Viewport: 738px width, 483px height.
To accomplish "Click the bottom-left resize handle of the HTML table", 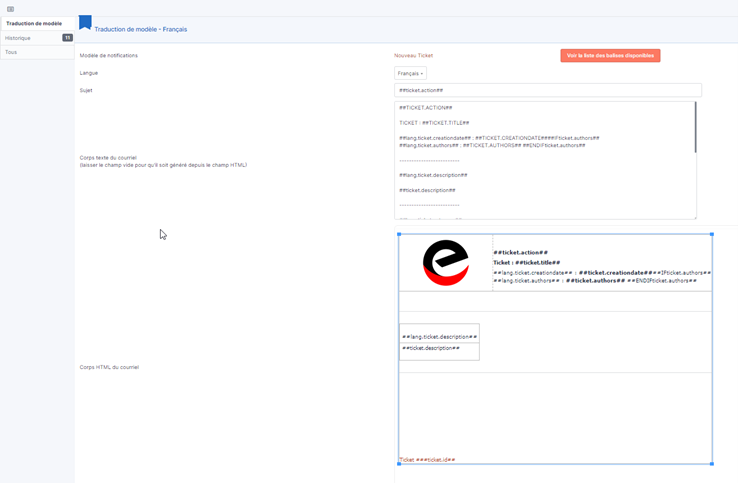I will click(x=399, y=464).
